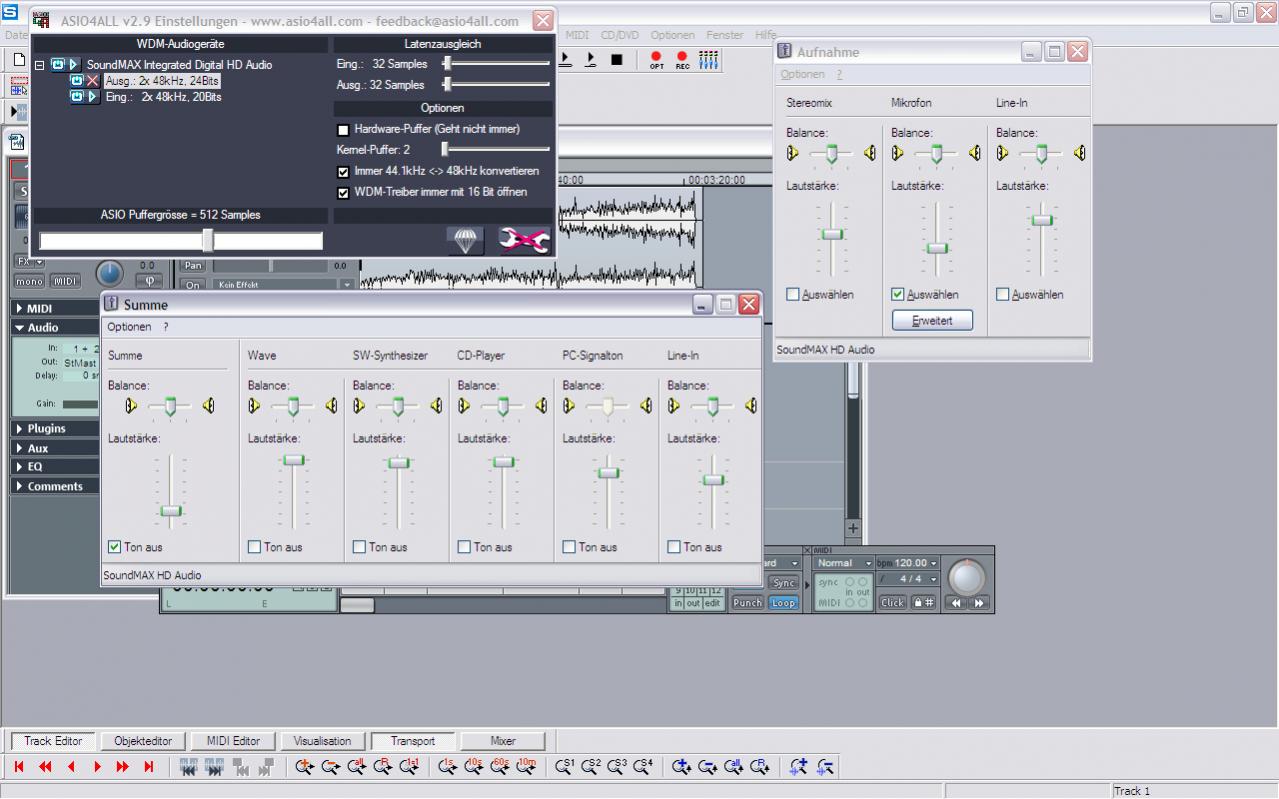Viewport: 1279px width, 799px height.
Task: Jump to project end with red marker icon
Action: pyautogui.click(x=149, y=767)
